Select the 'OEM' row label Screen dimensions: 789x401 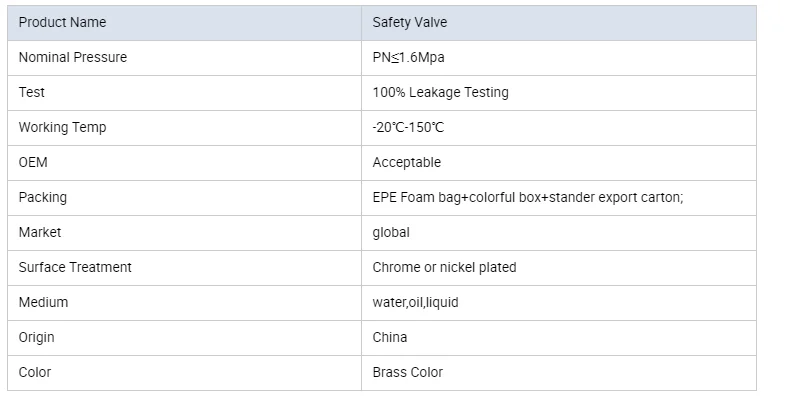coord(33,162)
